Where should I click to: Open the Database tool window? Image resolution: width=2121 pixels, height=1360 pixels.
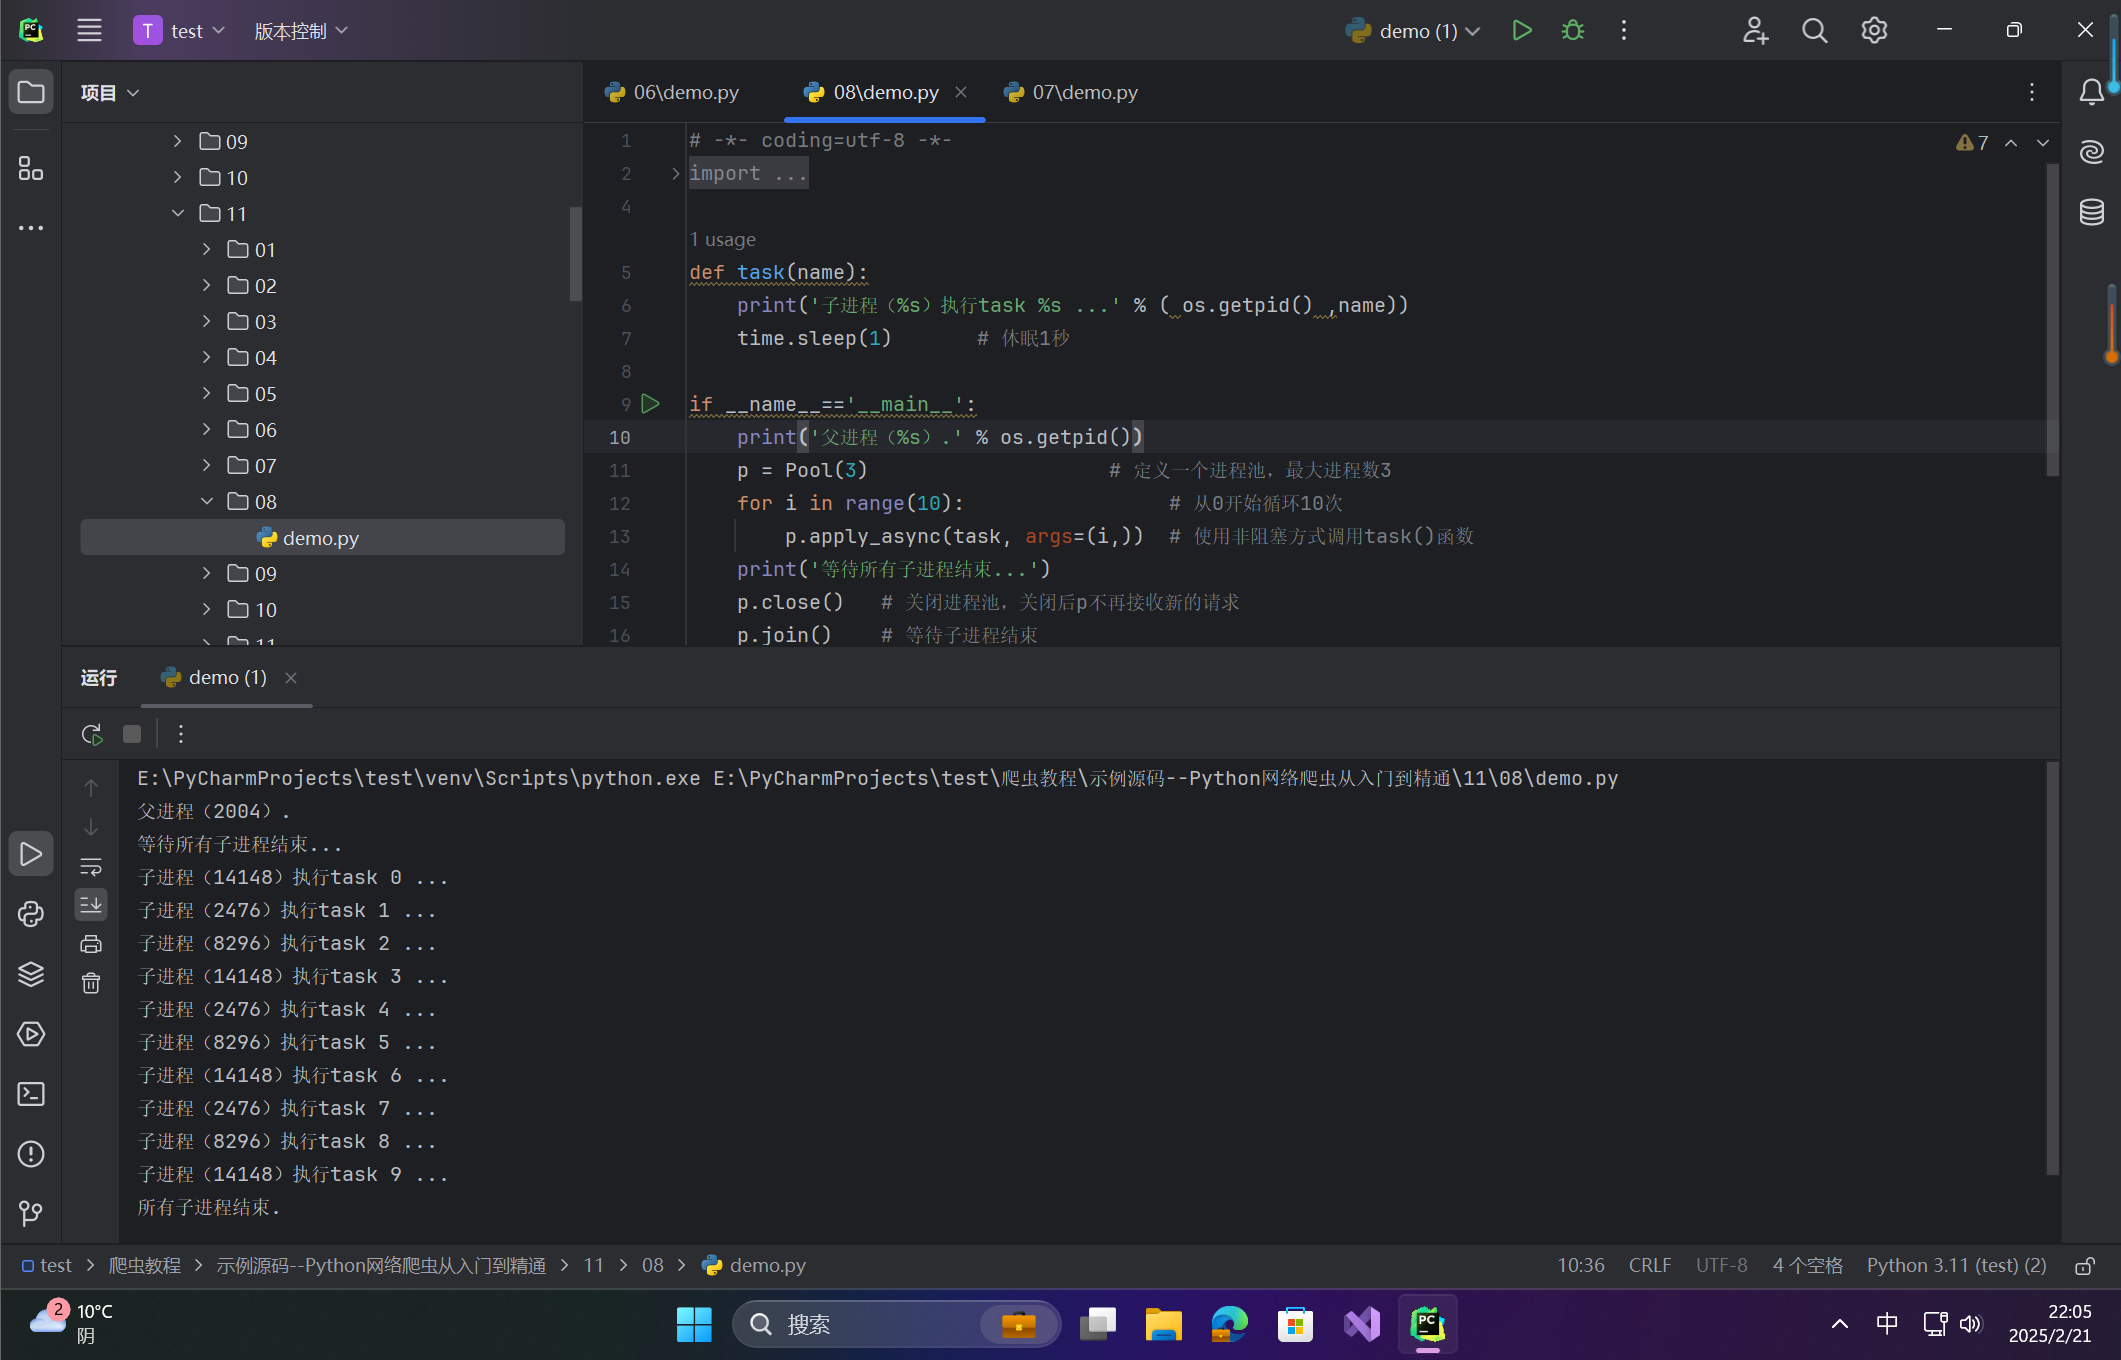2091,212
